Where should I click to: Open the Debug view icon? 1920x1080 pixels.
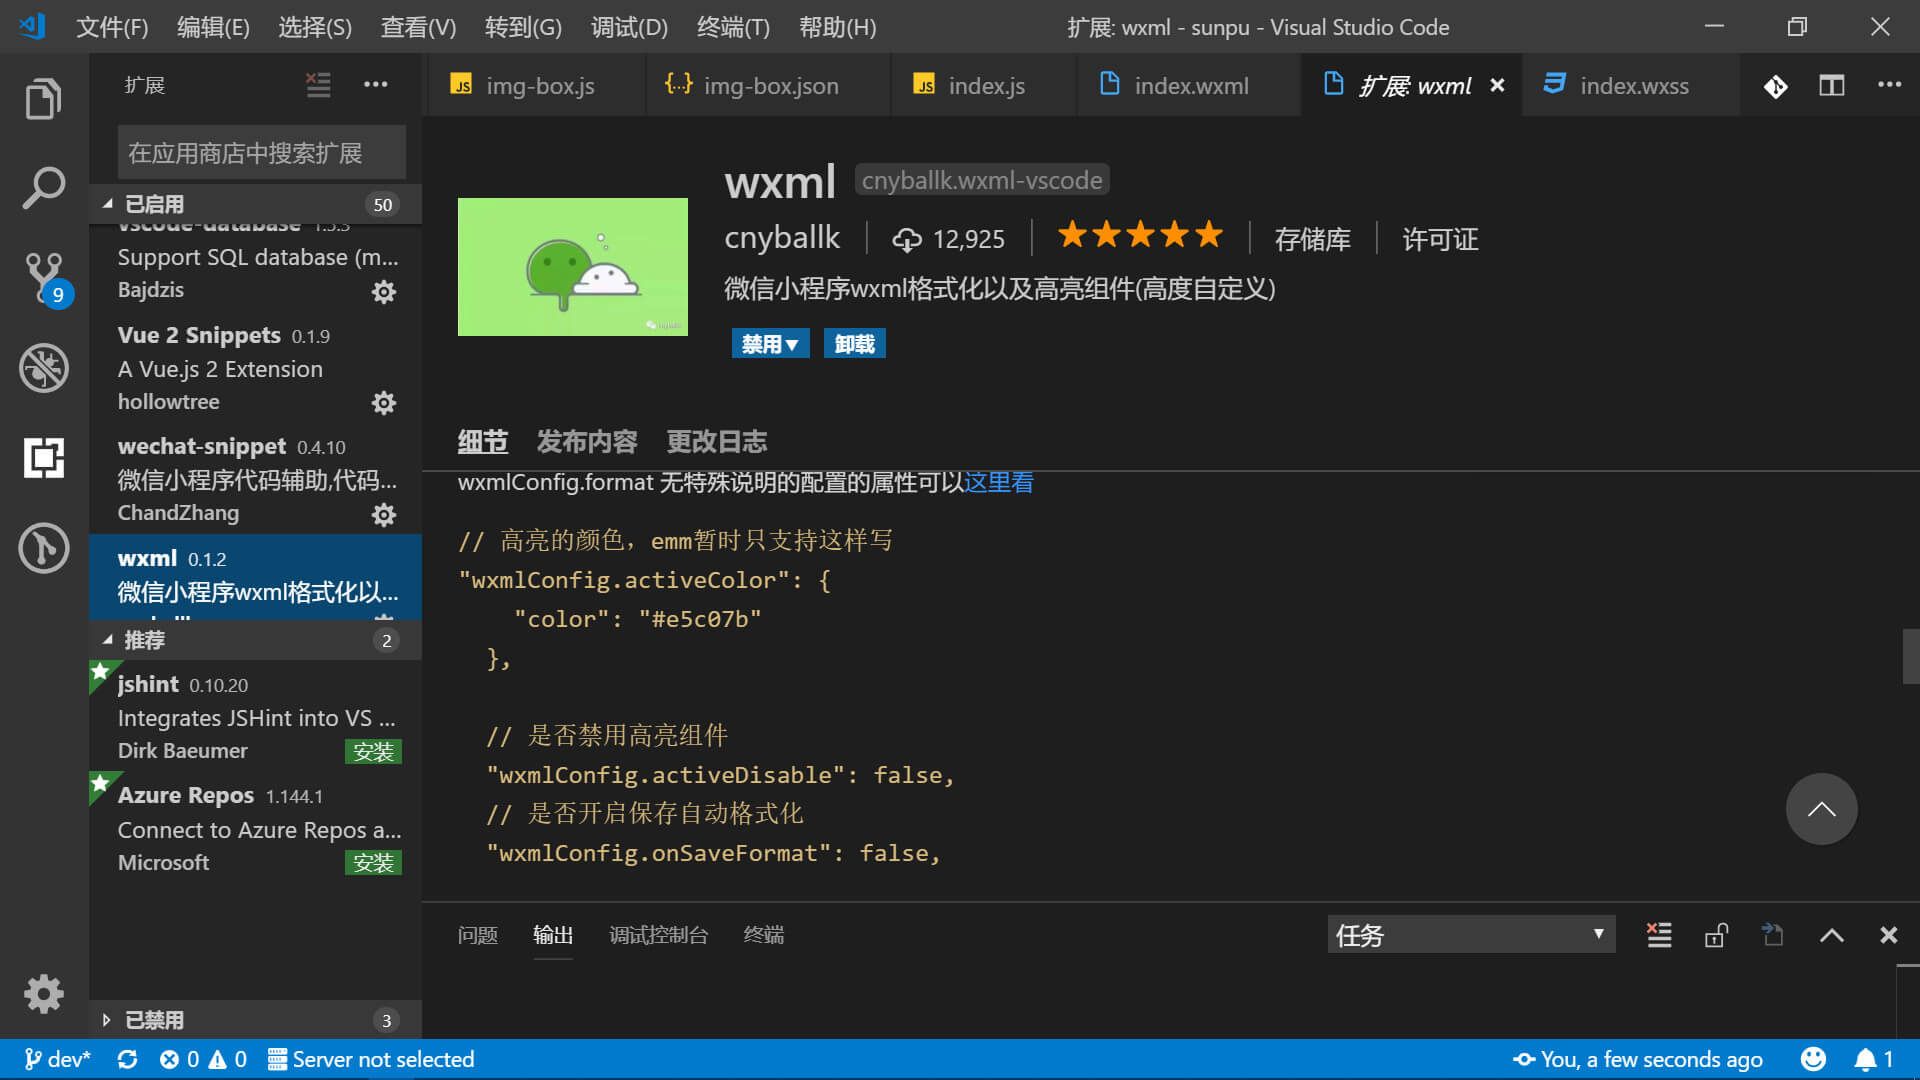(x=43, y=368)
